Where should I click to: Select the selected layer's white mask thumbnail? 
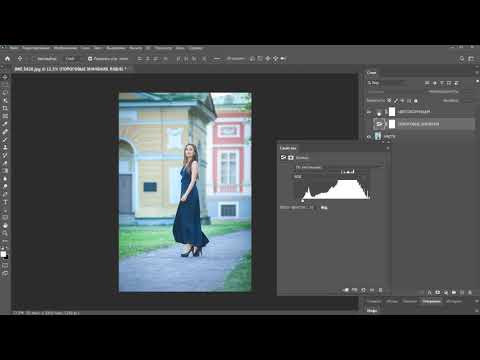coord(392,124)
